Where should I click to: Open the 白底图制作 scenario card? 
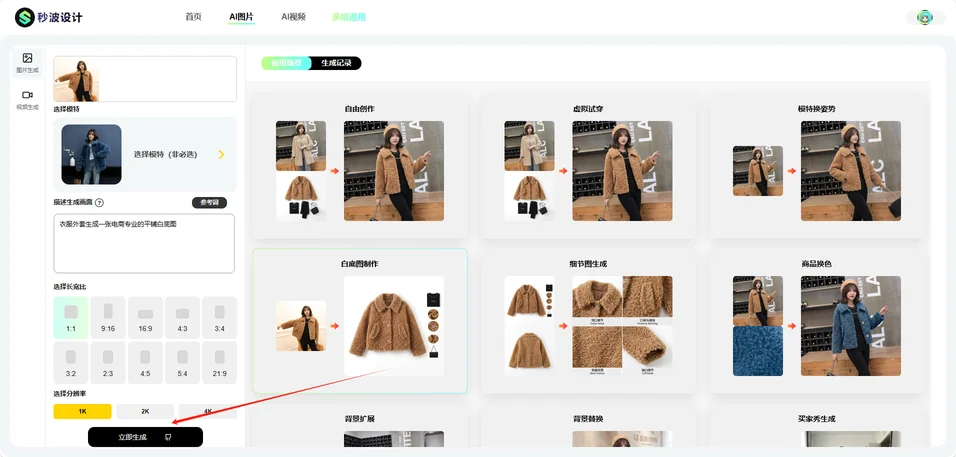[360, 321]
